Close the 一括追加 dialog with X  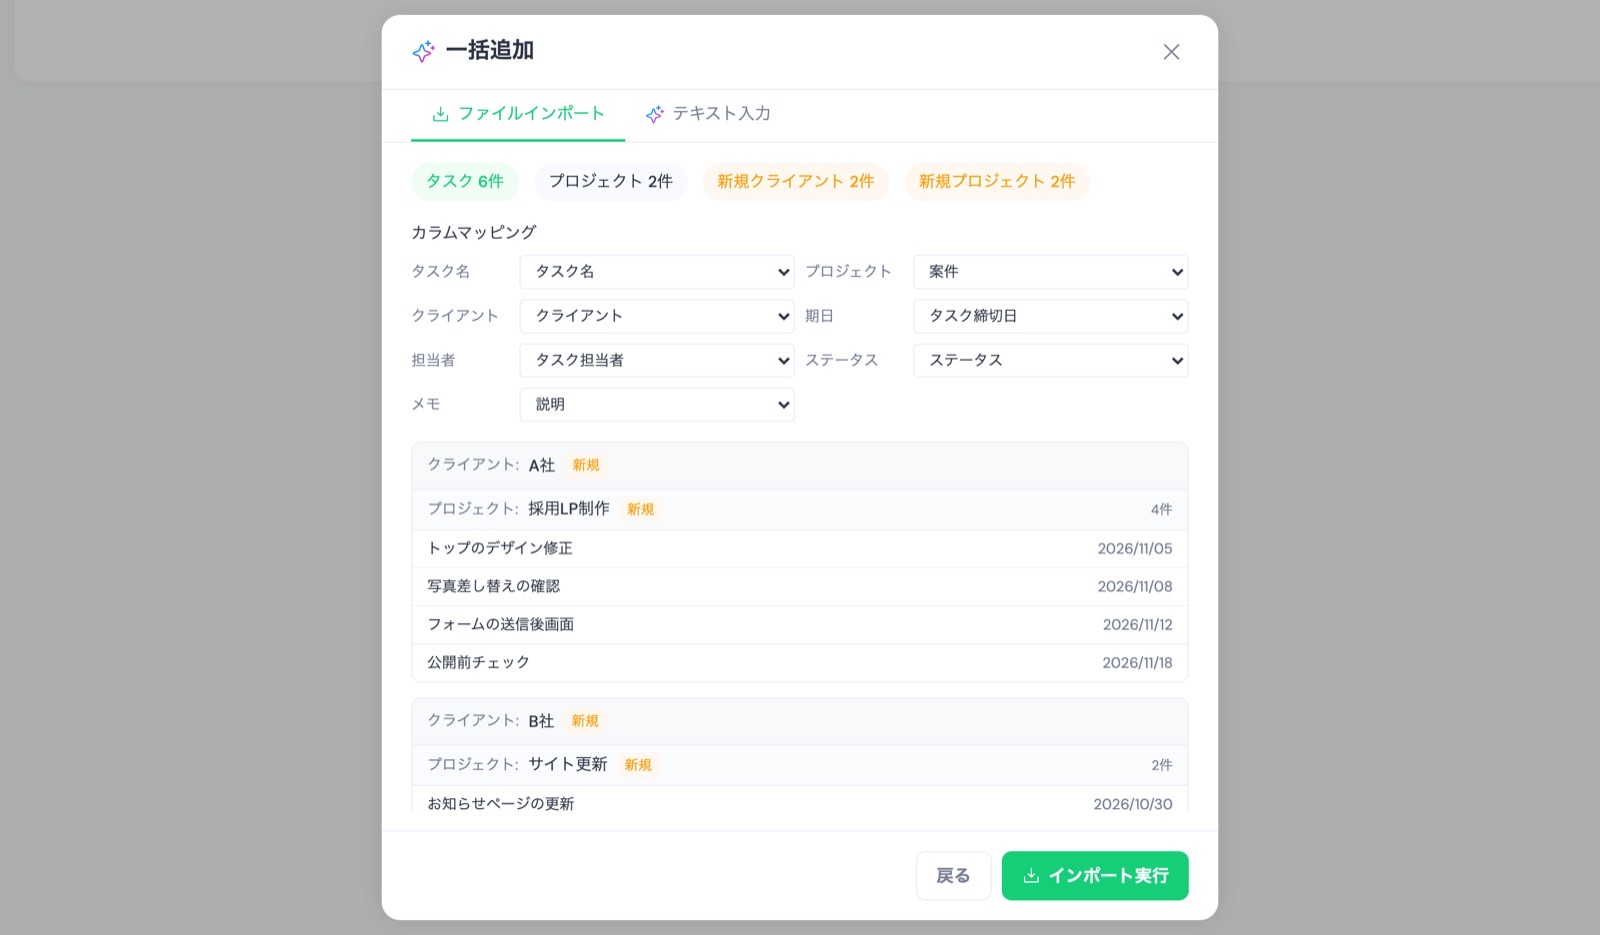[x=1171, y=52]
